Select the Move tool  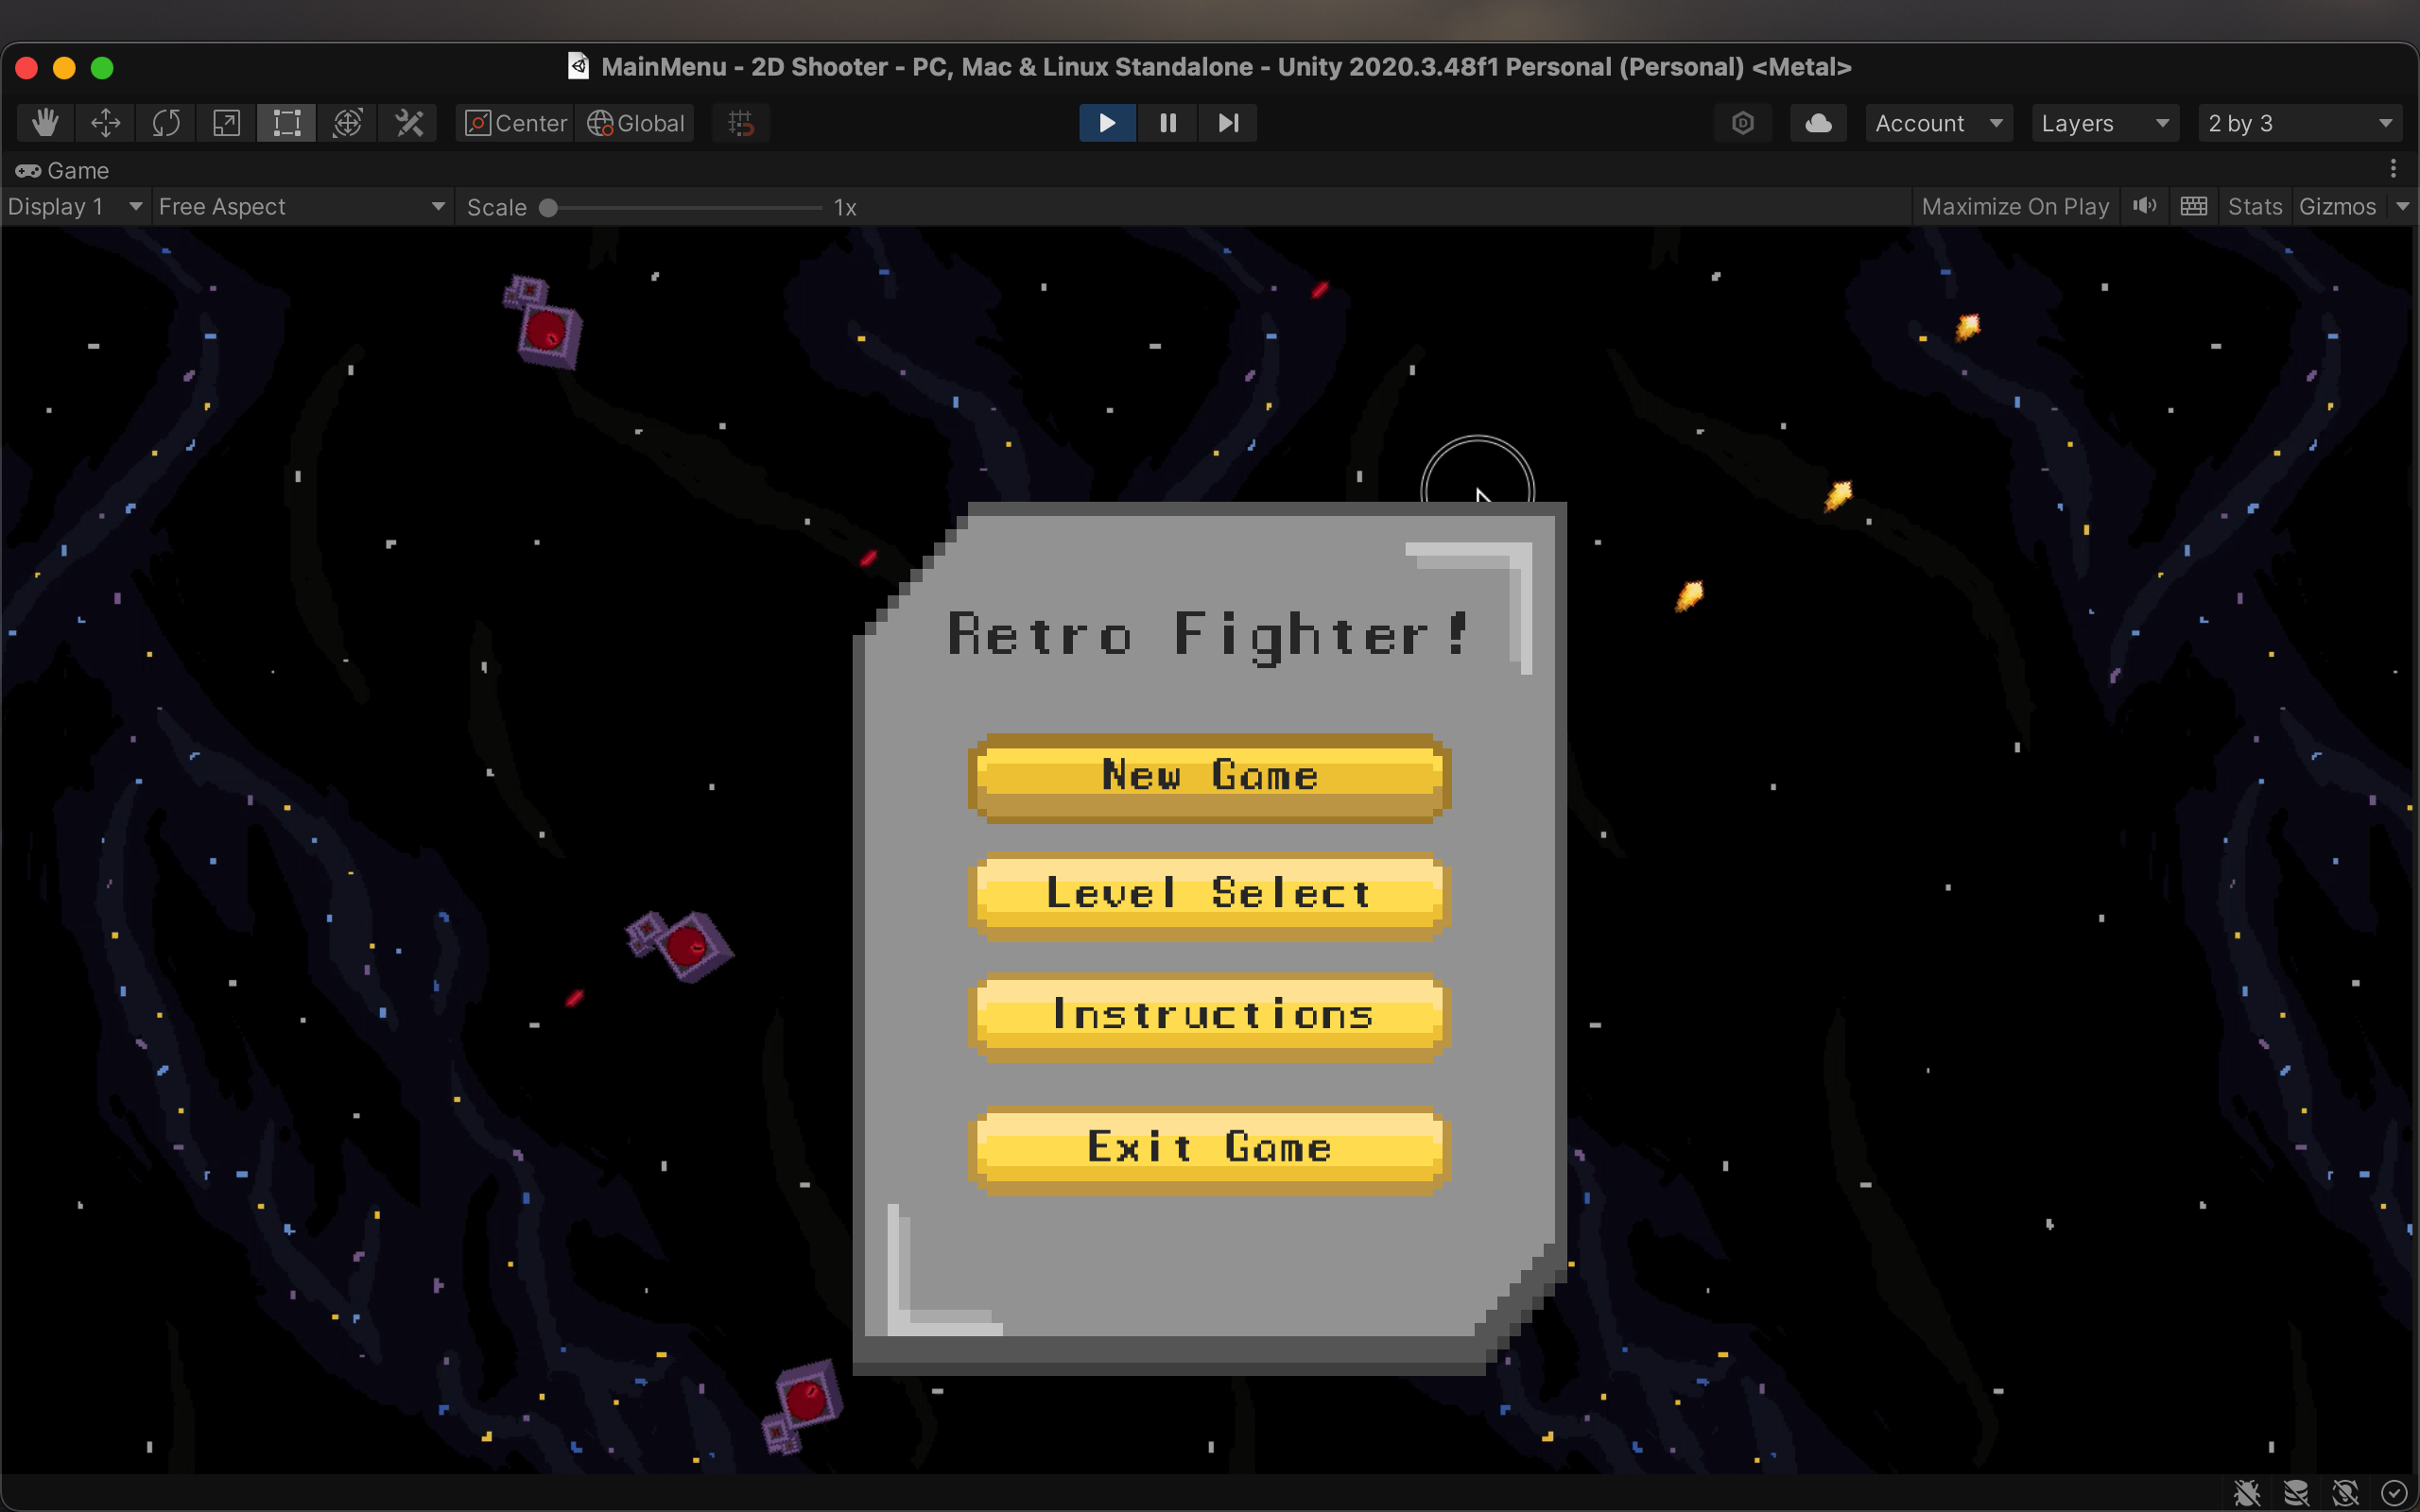click(106, 123)
